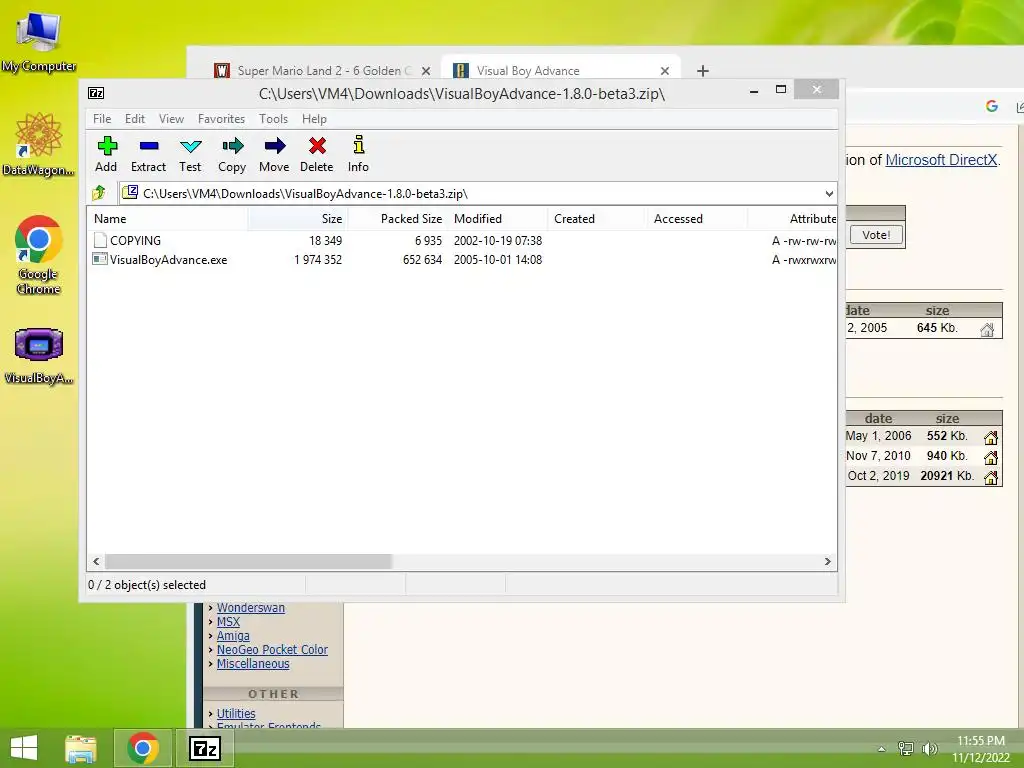The height and width of the screenshot is (768, 1024).
Task: Open the Favorites menu
Action: [221, 119]
